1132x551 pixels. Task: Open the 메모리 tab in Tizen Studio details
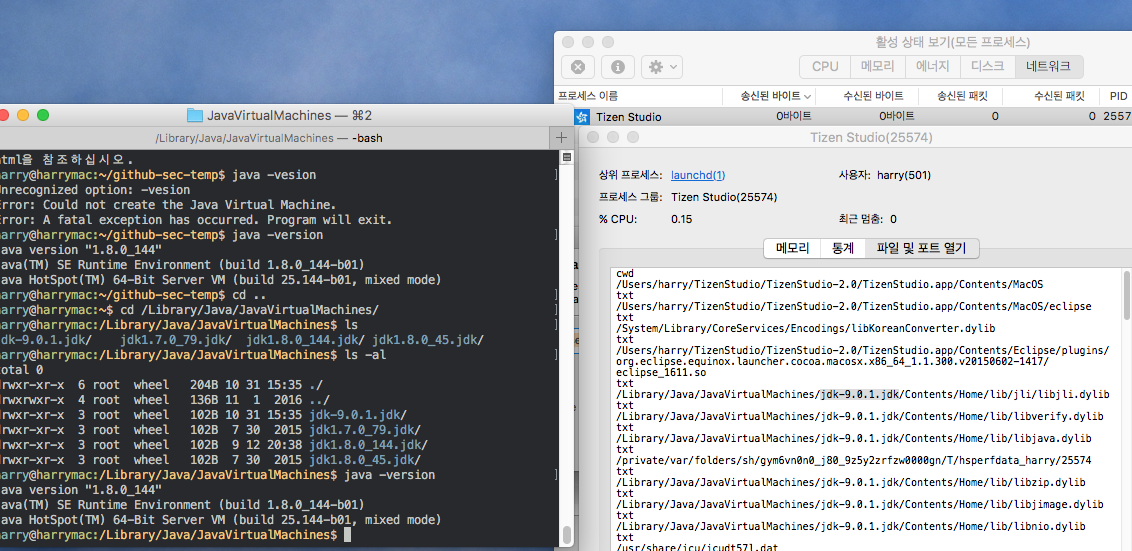coord(793,248)
